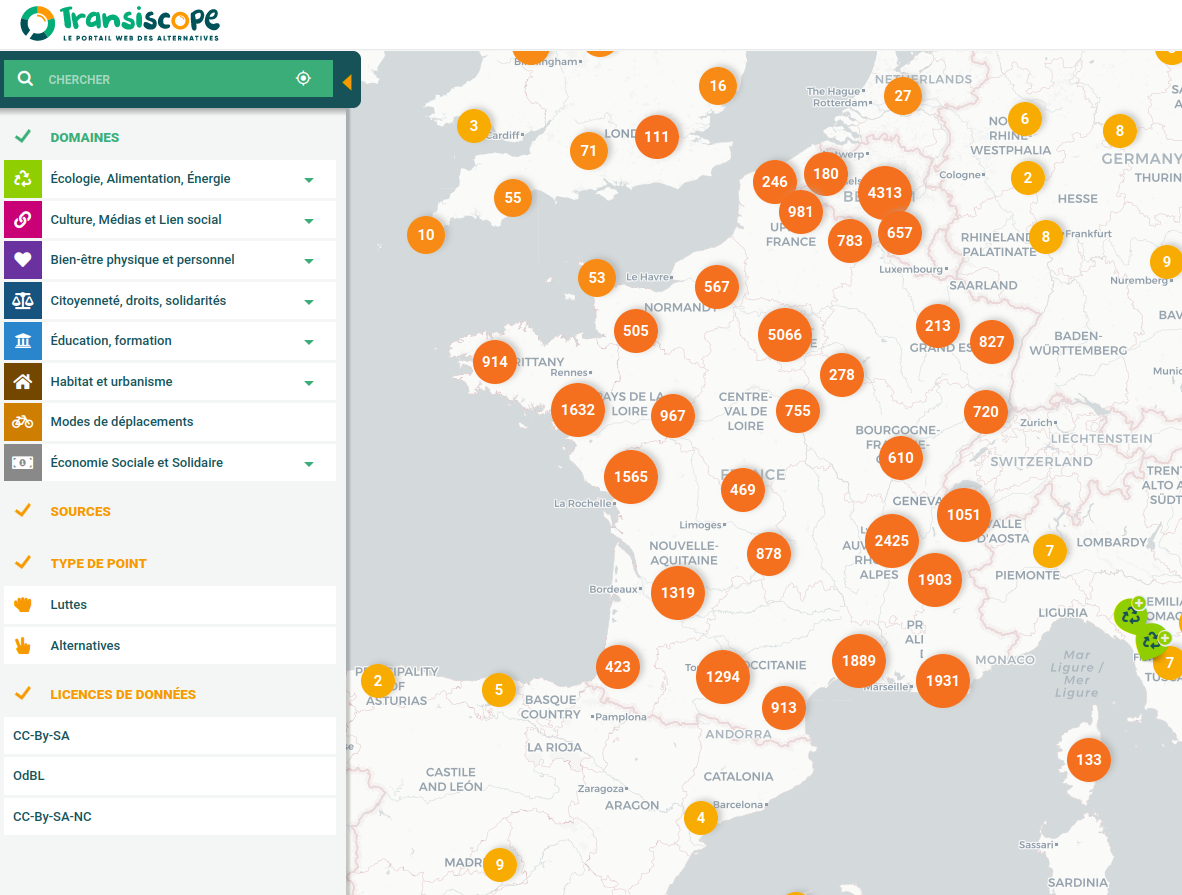Select the Luttes point type

click(x=68, y=605)
